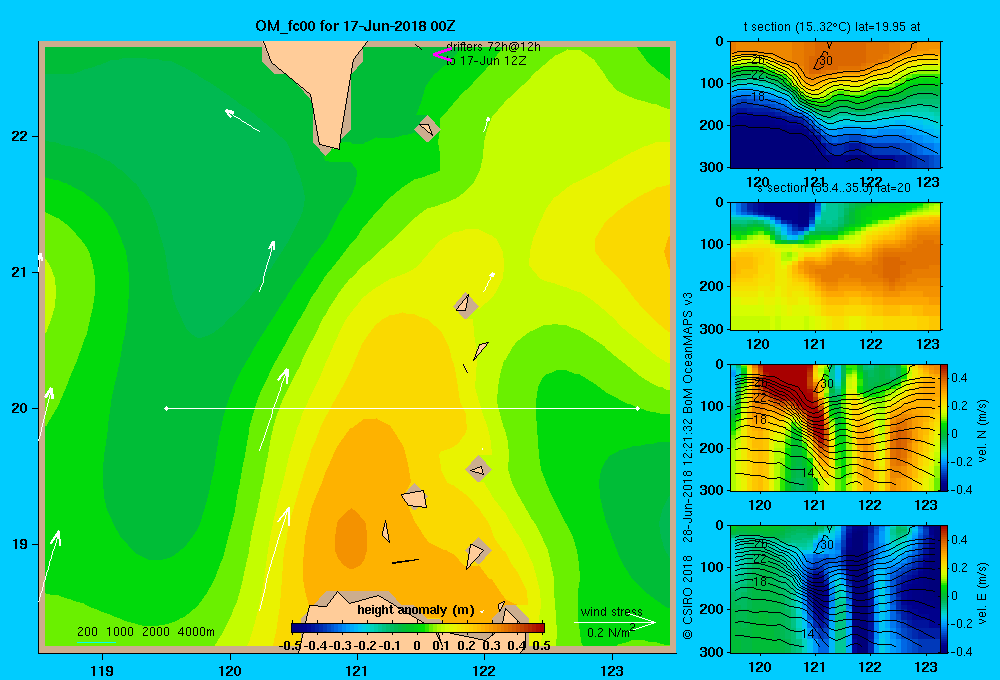Click the 200 depth legend entry
The width and height of the screenshot is (1000, 680).
click(87, 632)
